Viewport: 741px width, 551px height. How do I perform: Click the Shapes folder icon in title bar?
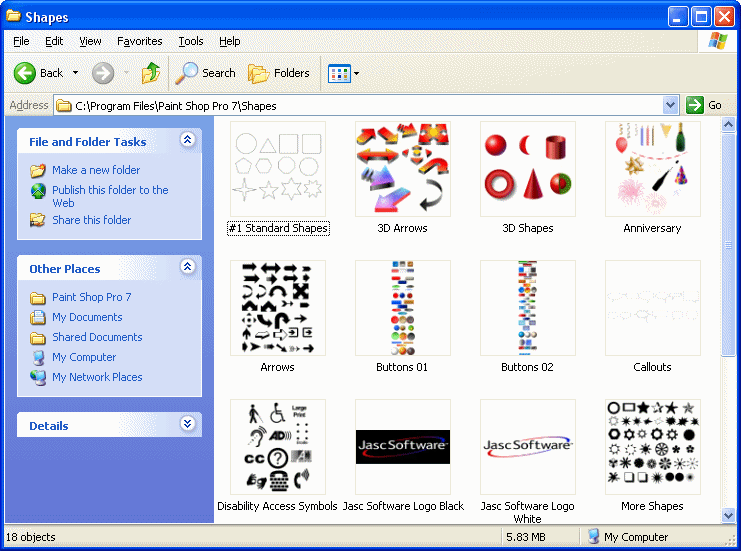13,17
